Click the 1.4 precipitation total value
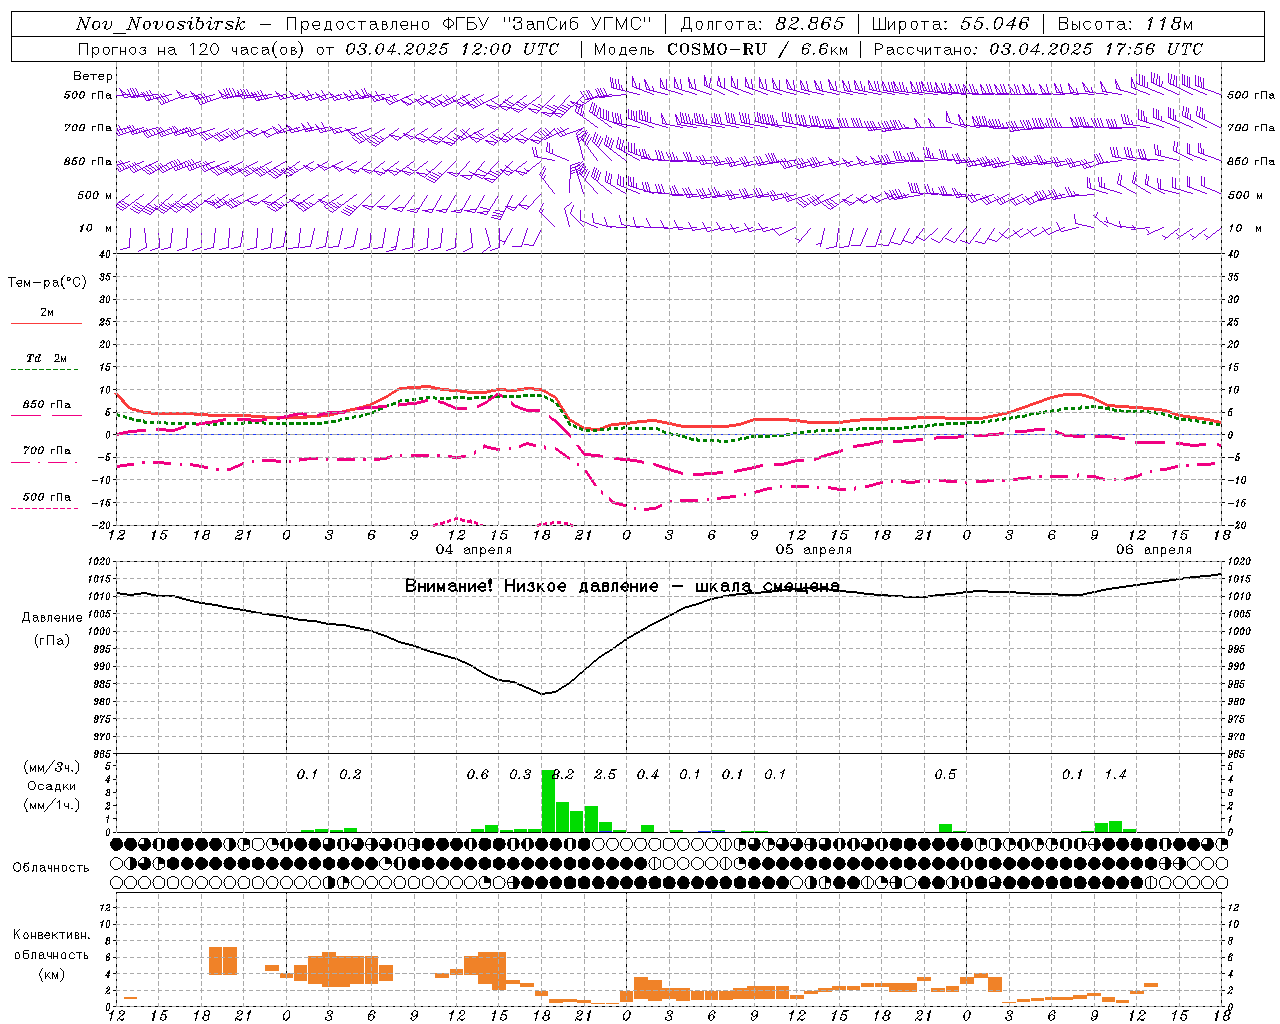Screen dimensions: 1280x1024 (x=1115, y=775)
